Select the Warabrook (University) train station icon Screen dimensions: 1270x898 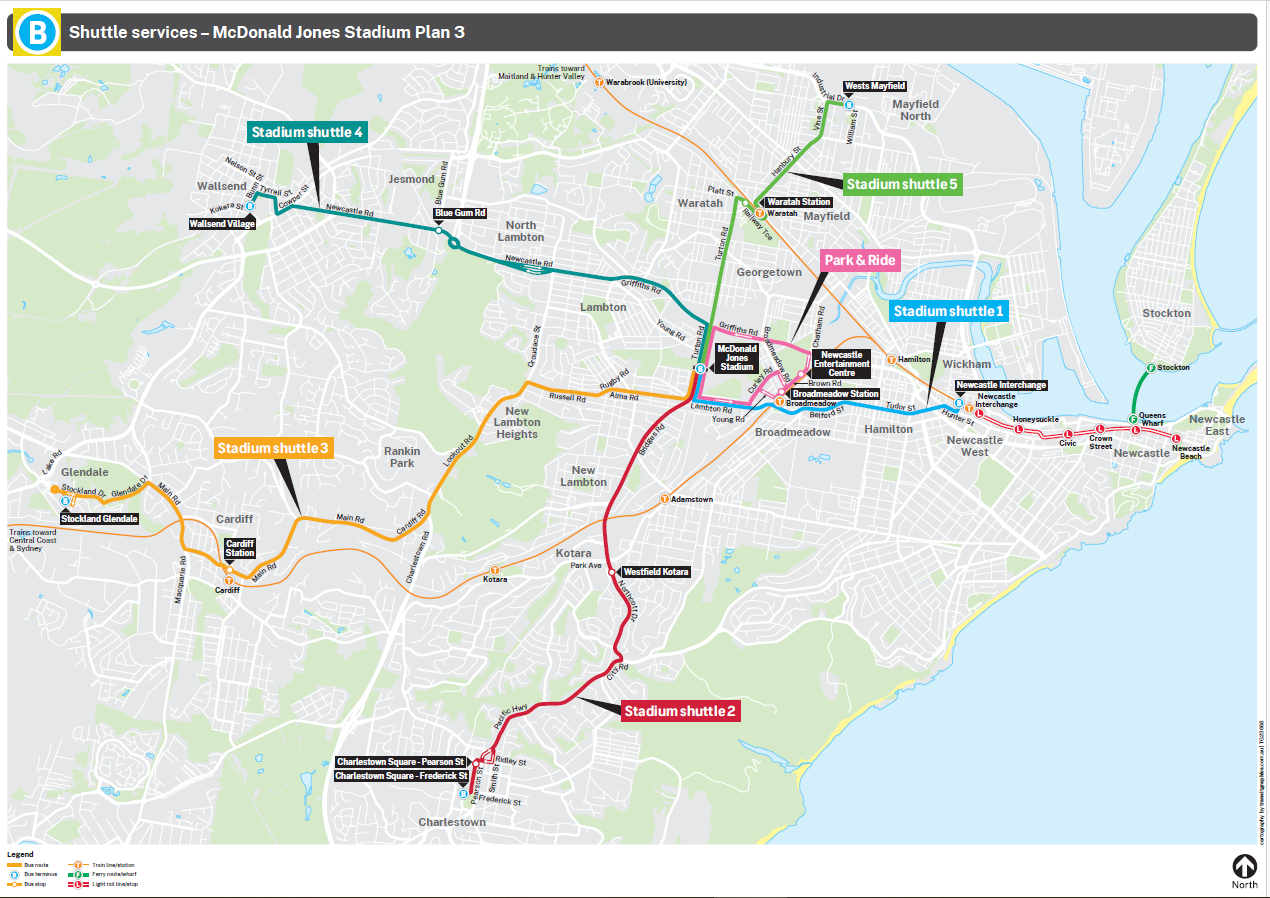599,82
